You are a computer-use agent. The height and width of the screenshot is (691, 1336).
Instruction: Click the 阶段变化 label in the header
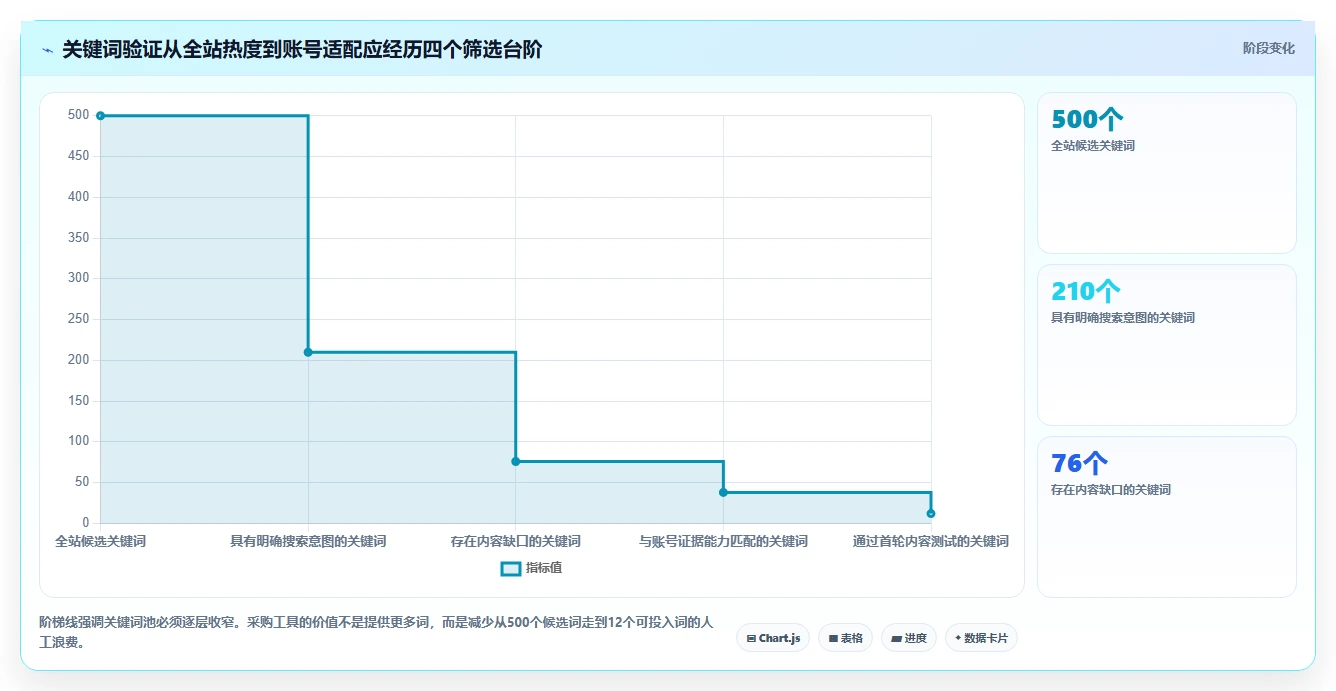[1268, 48]
